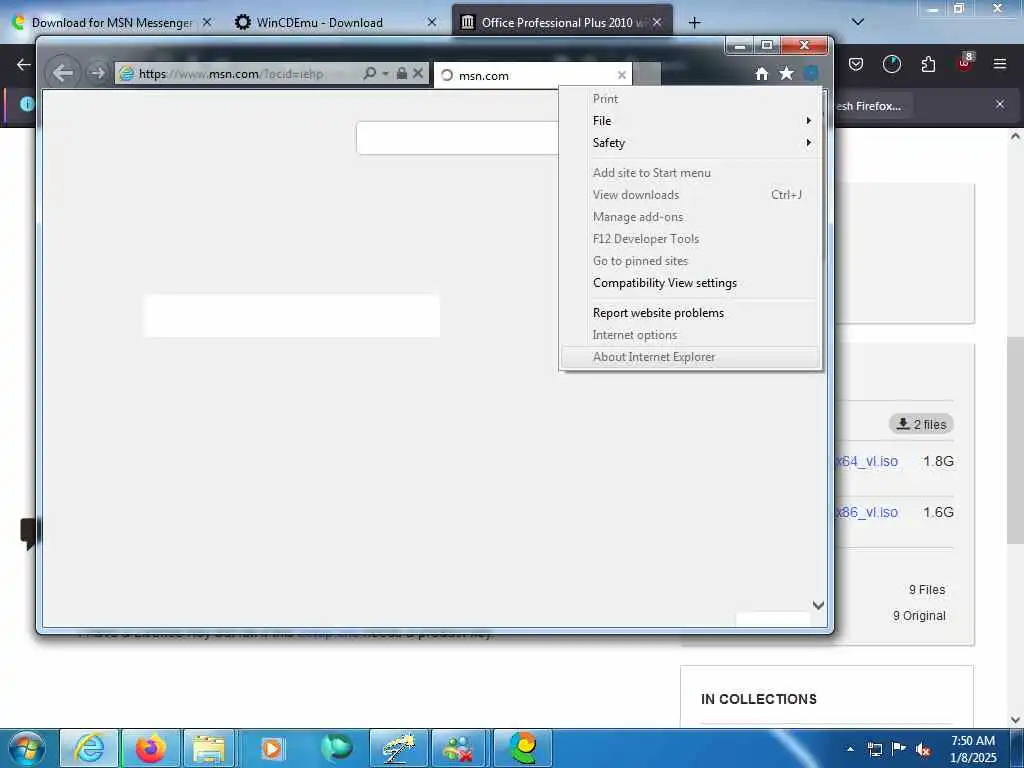
Task: Select Go to pinned sites
Action: coord(690,261)
